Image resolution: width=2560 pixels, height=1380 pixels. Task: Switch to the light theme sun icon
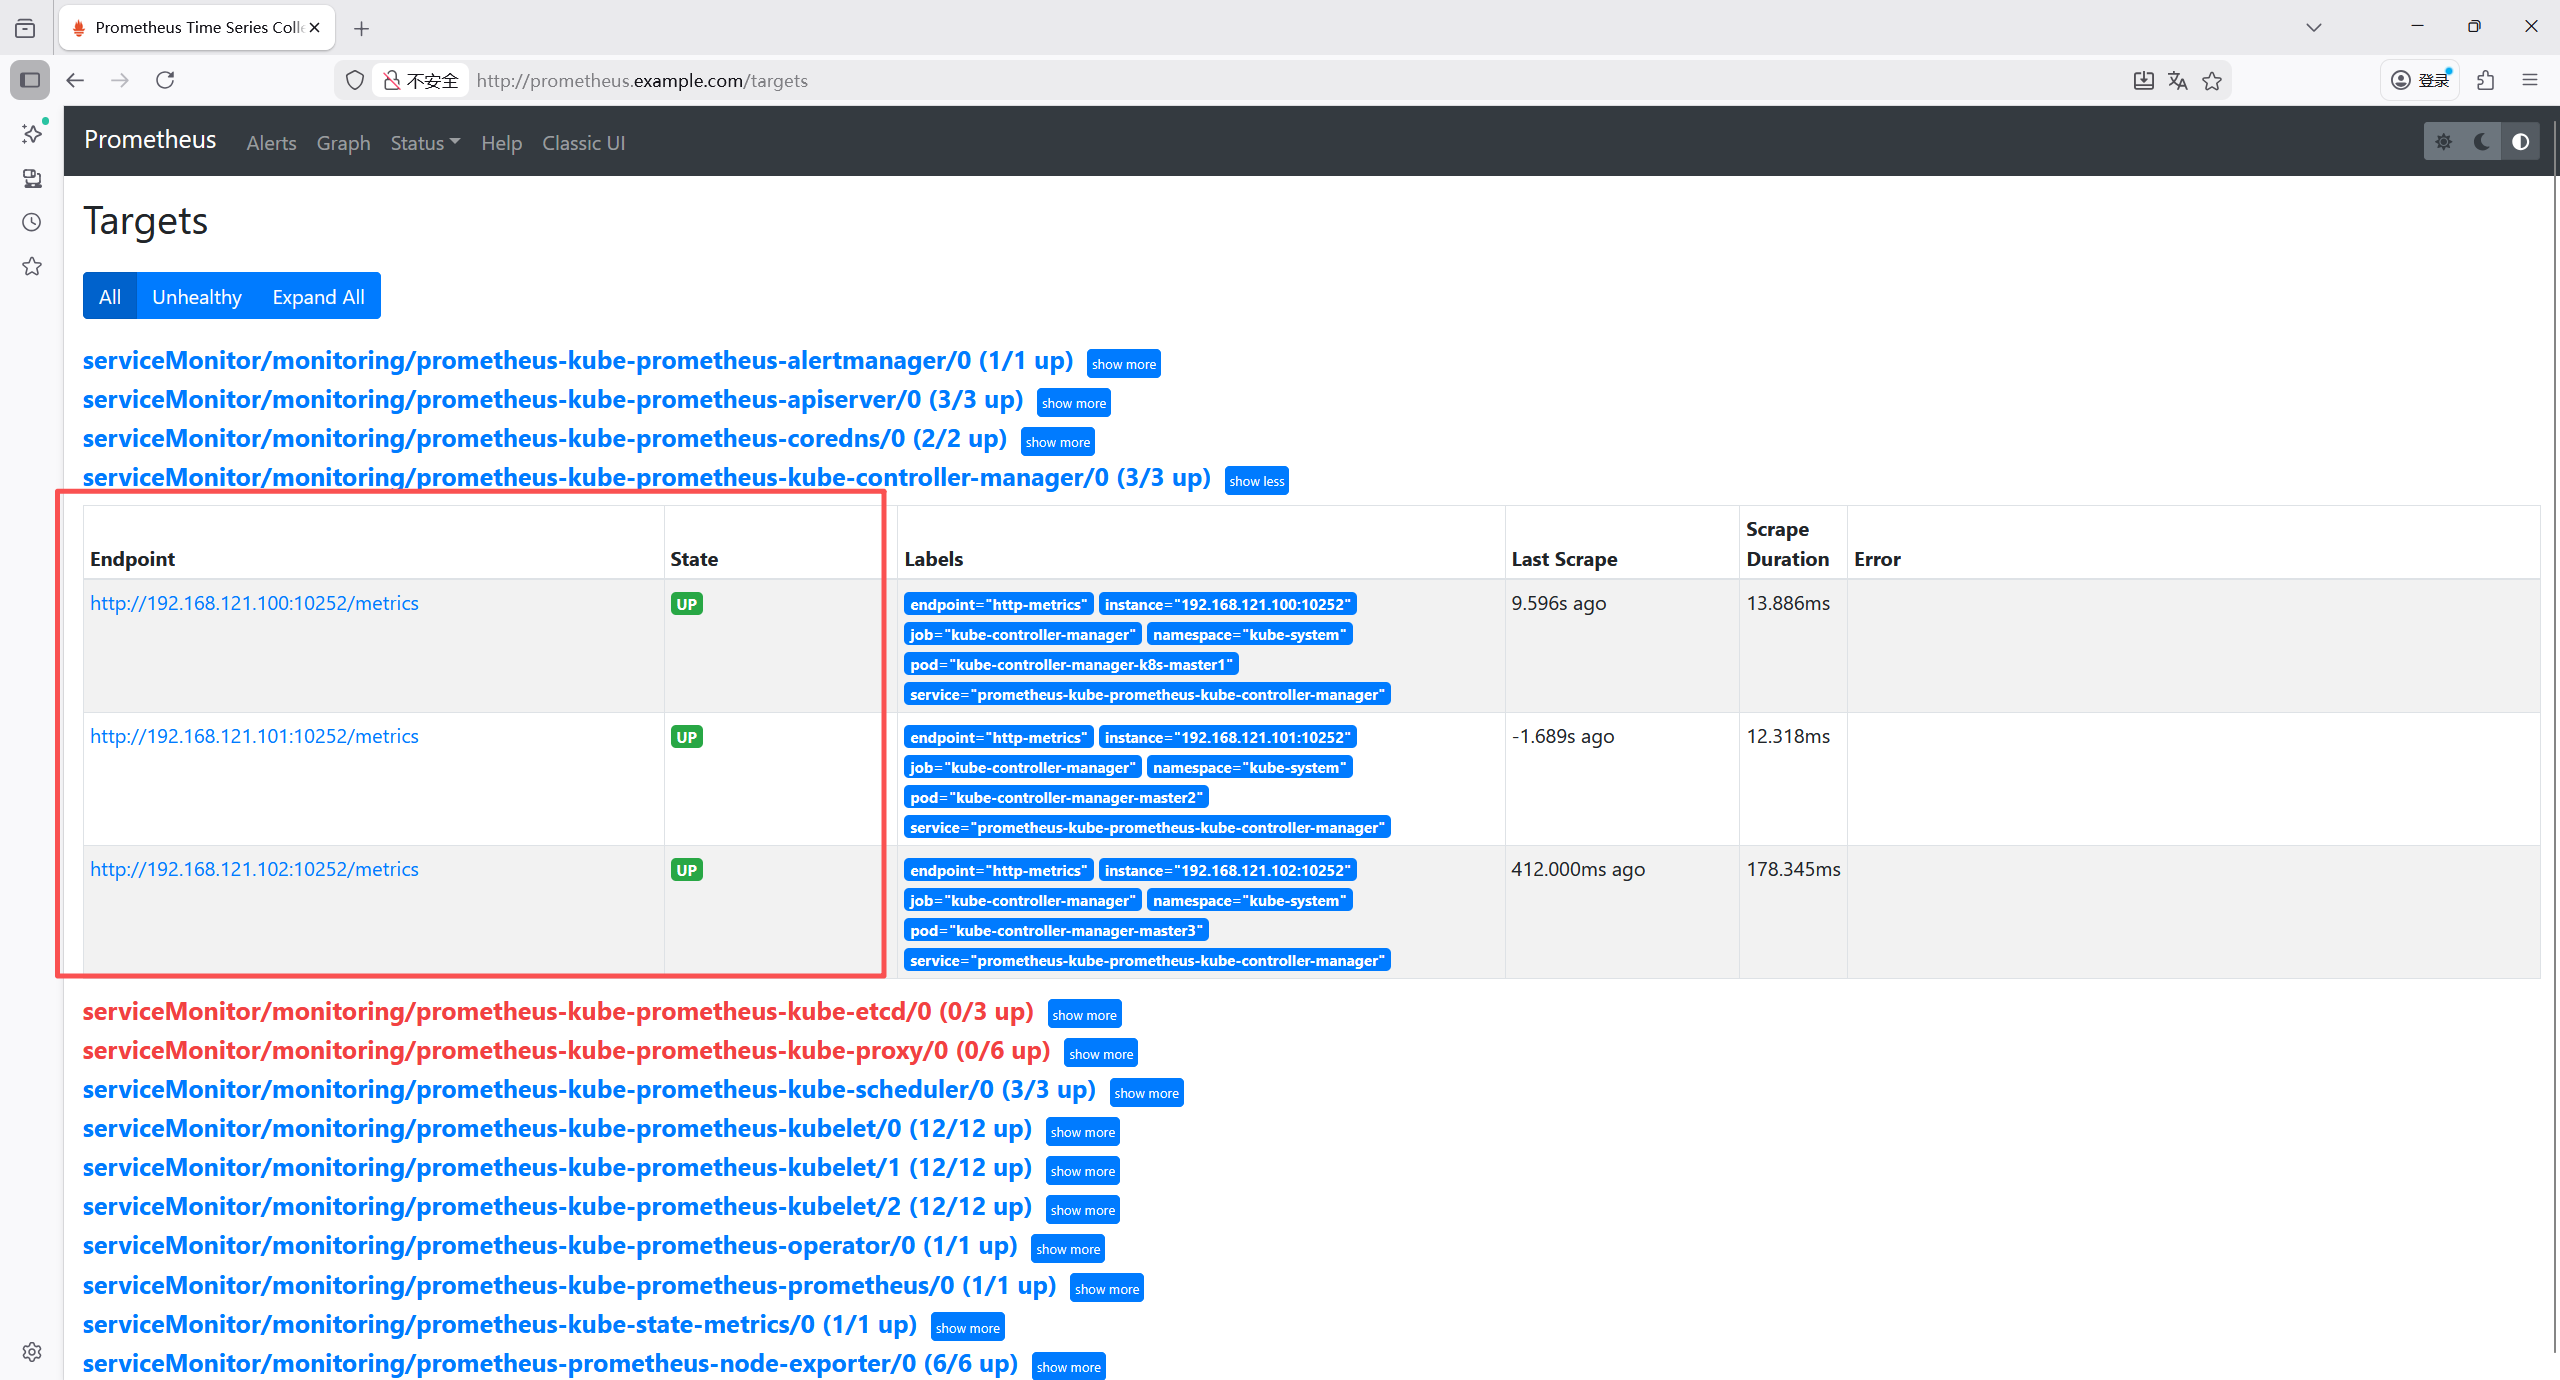2443,142
